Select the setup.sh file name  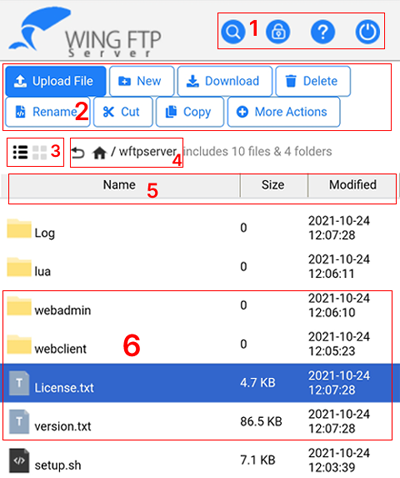click(x=58, y=465)
